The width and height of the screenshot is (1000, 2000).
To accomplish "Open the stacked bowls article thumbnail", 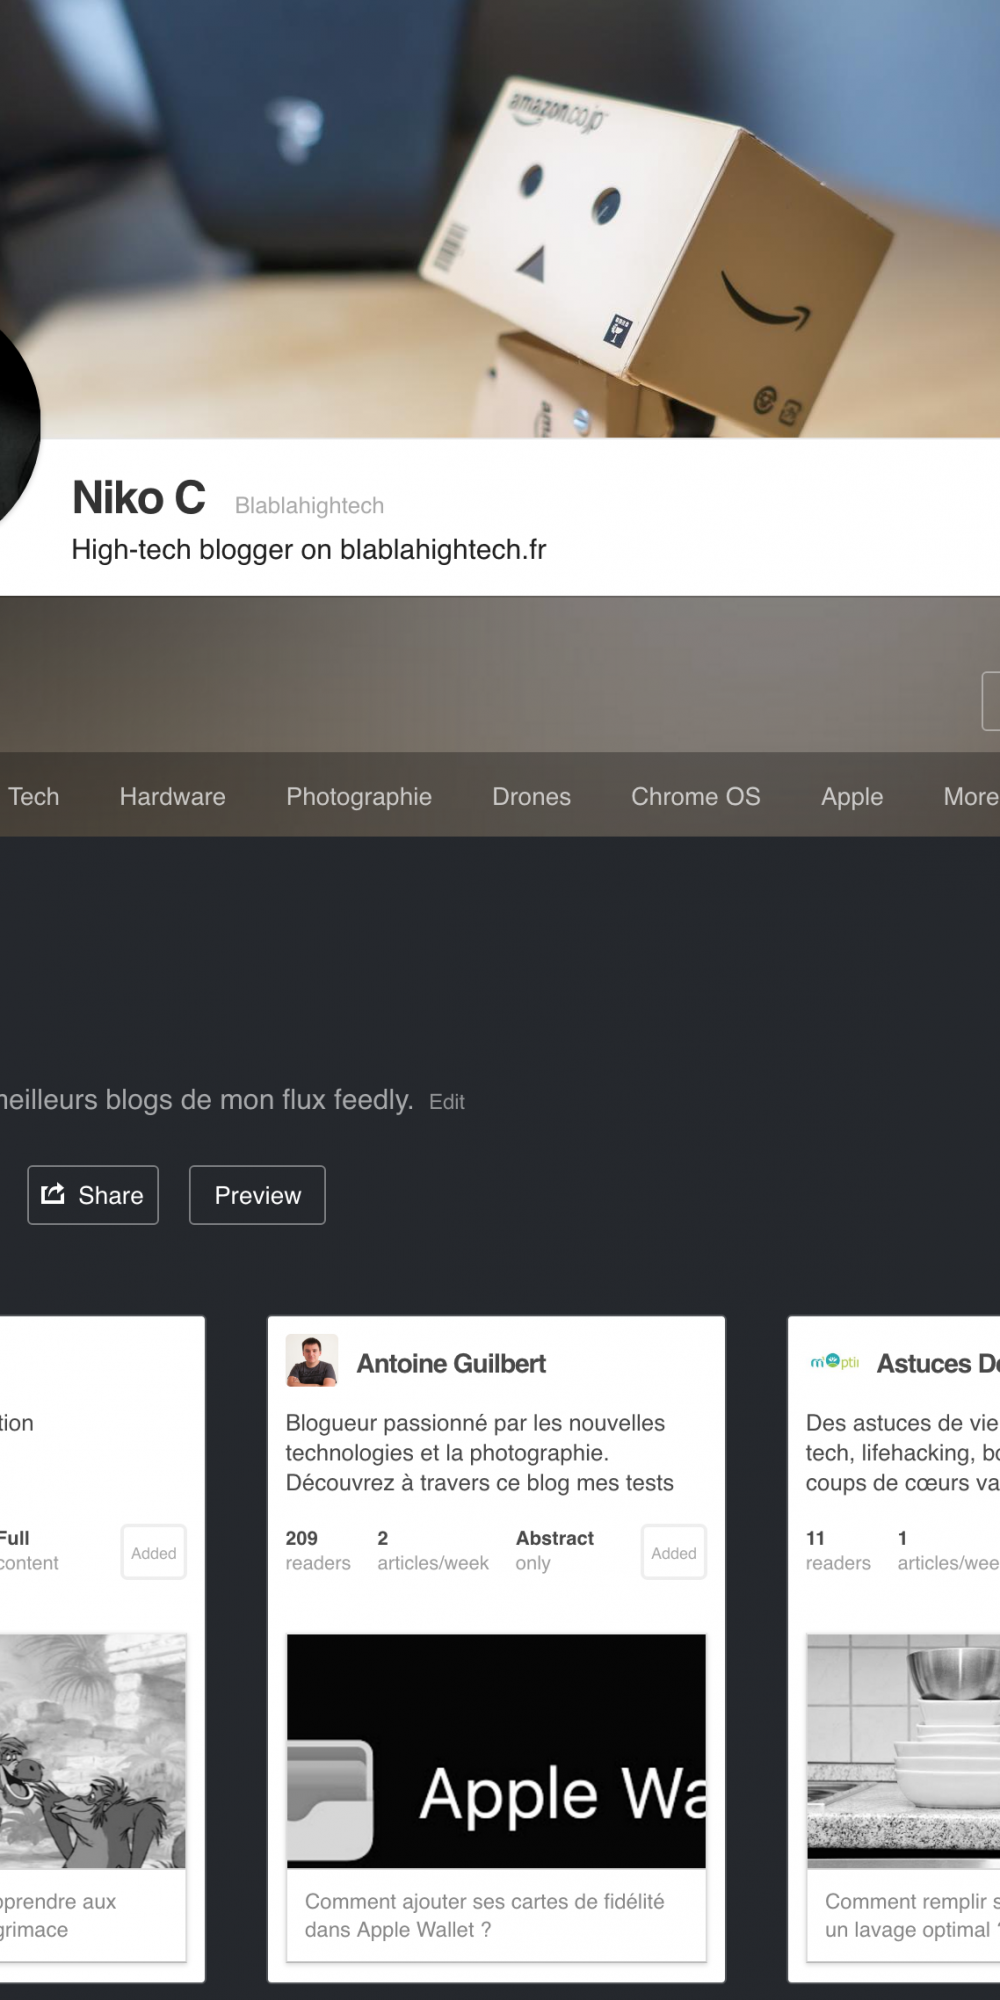I will 903,1751.
